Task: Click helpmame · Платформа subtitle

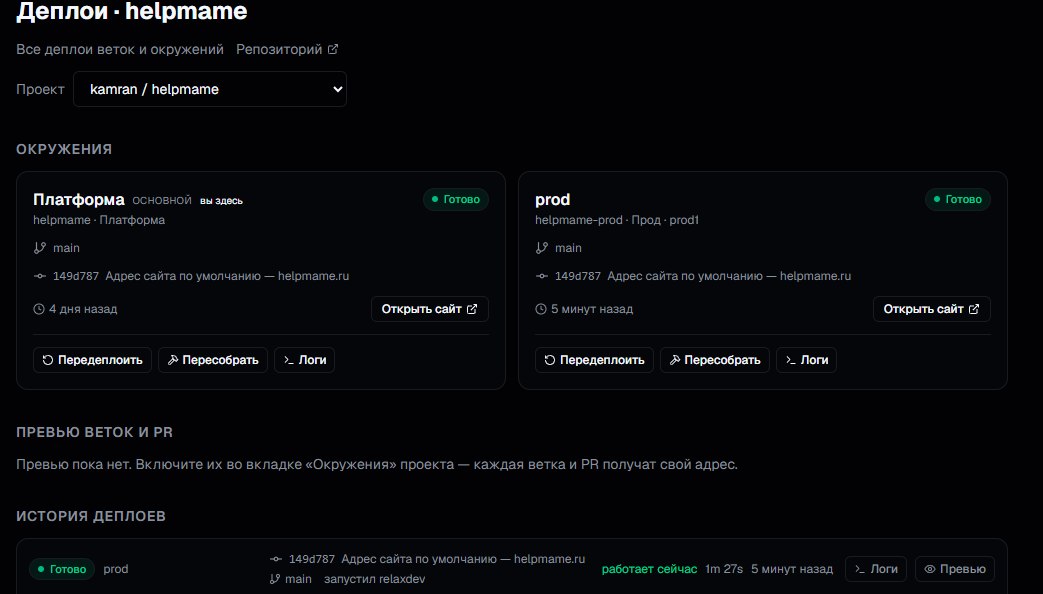Action: click(99, 220)
